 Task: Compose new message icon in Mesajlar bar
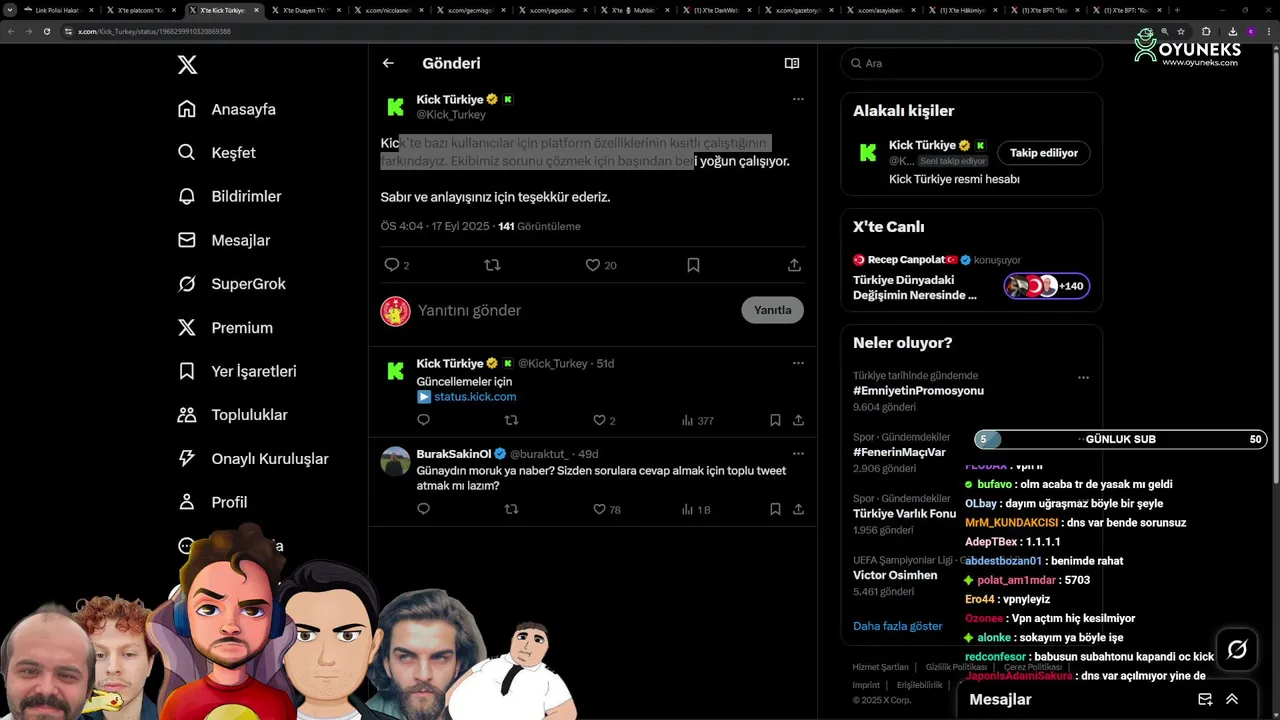pos(1205,699)
